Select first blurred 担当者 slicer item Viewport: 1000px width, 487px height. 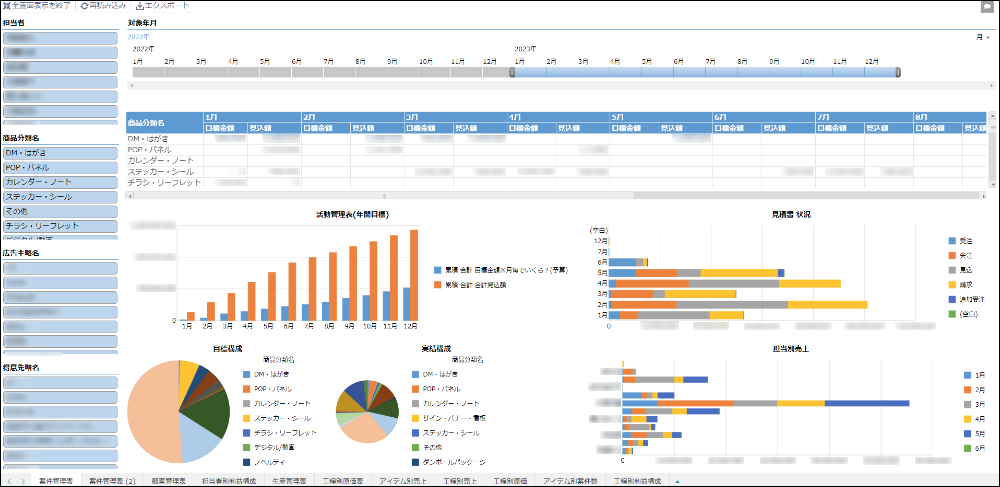[61, 38]
